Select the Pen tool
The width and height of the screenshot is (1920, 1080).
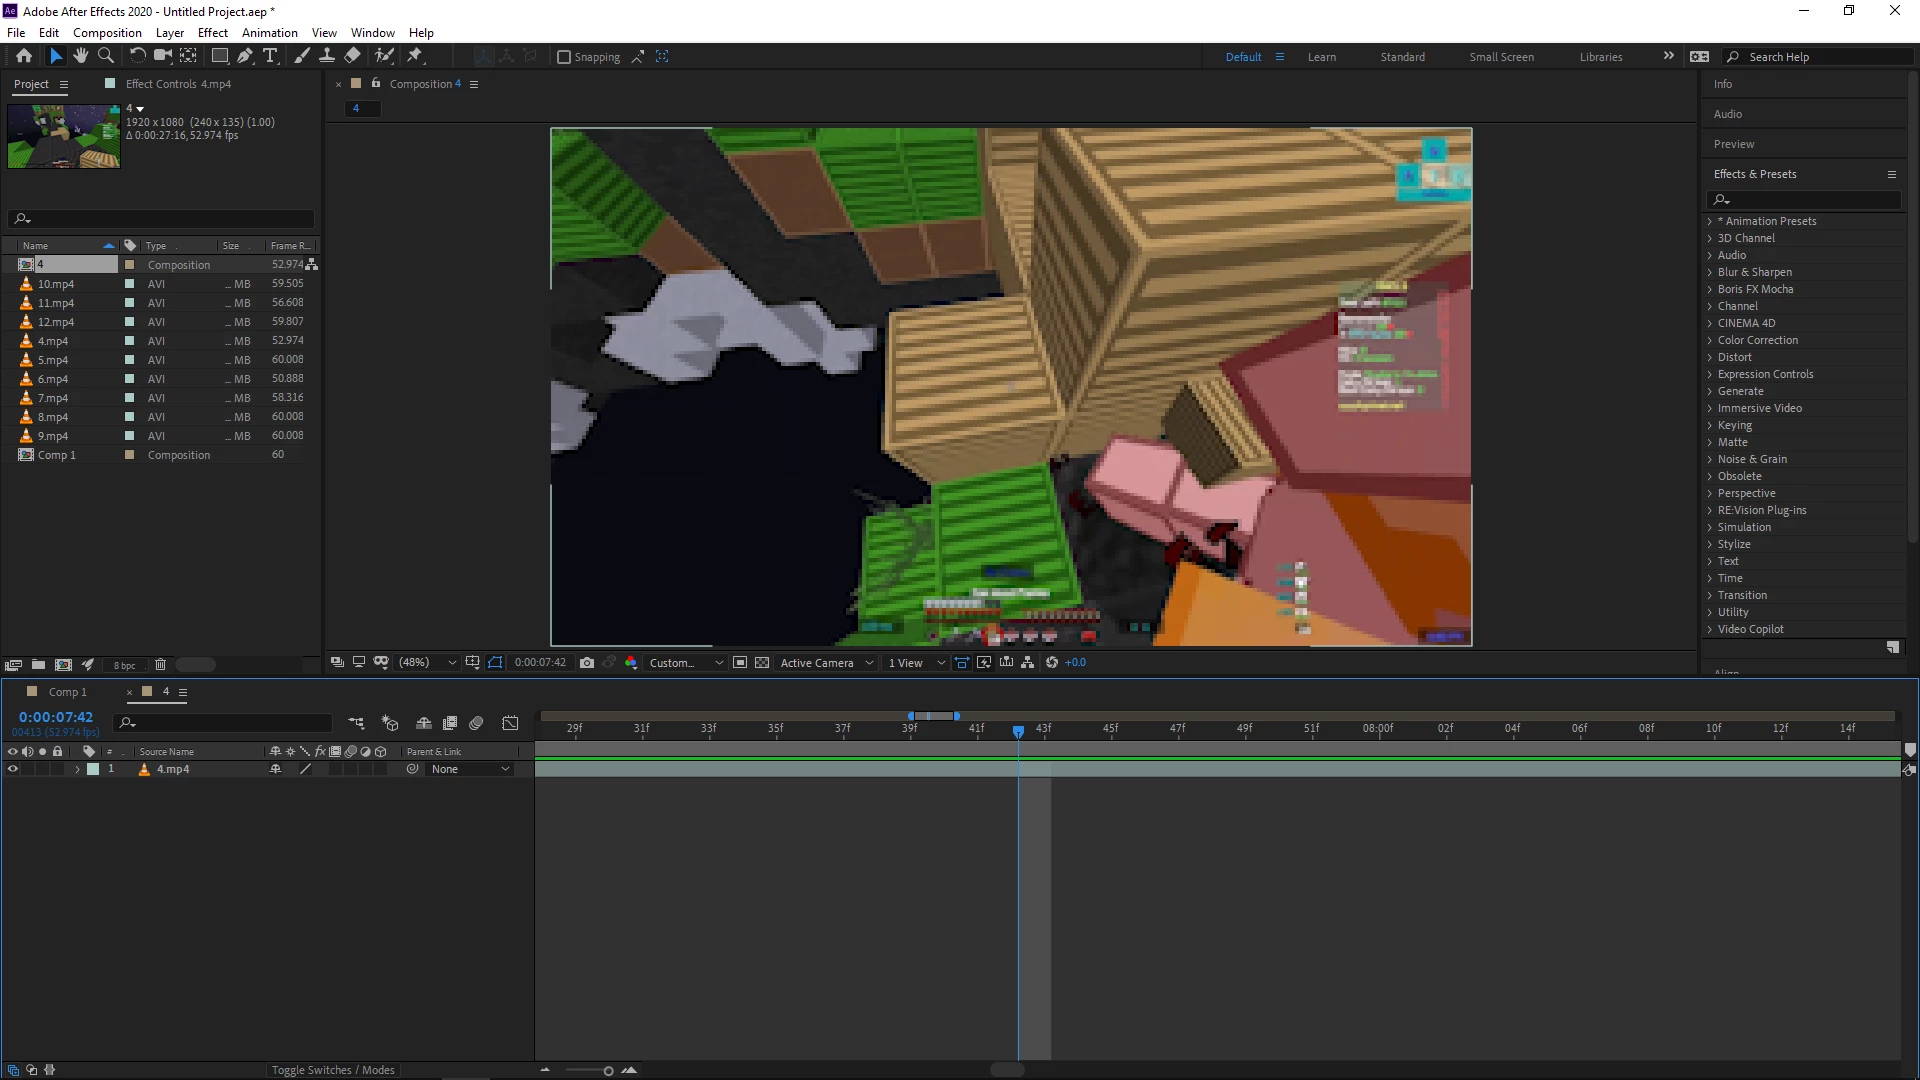(x=245, y=56)
